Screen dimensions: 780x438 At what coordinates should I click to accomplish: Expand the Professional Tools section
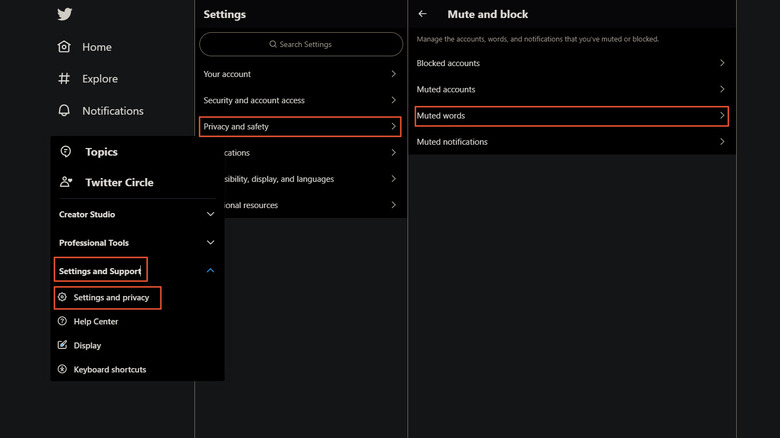pyautogui.click(x=210, y=242)
